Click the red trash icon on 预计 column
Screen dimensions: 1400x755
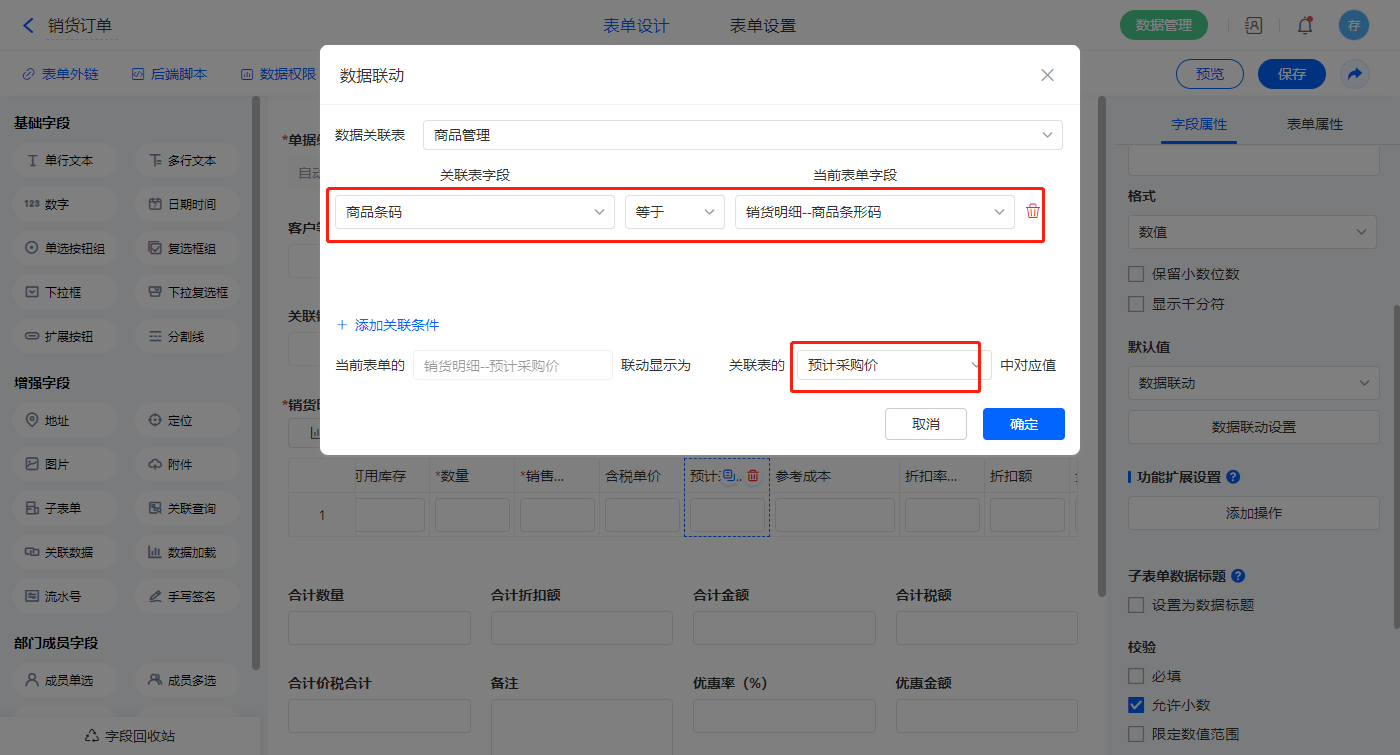752,476
